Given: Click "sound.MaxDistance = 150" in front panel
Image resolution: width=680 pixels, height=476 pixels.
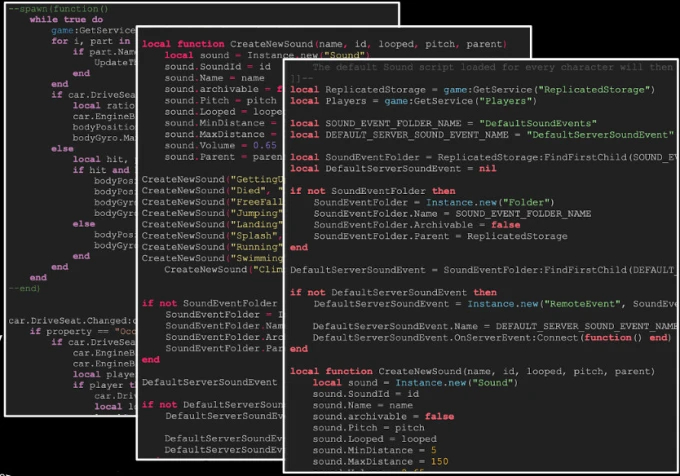Looking at the screenshot, I should tap(380, 461).
